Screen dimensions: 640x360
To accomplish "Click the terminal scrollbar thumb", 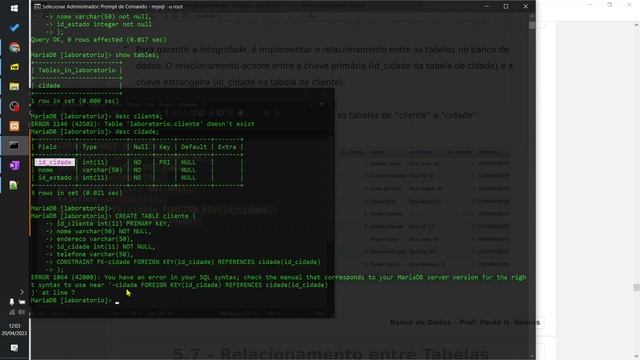I will click(532, 25).
